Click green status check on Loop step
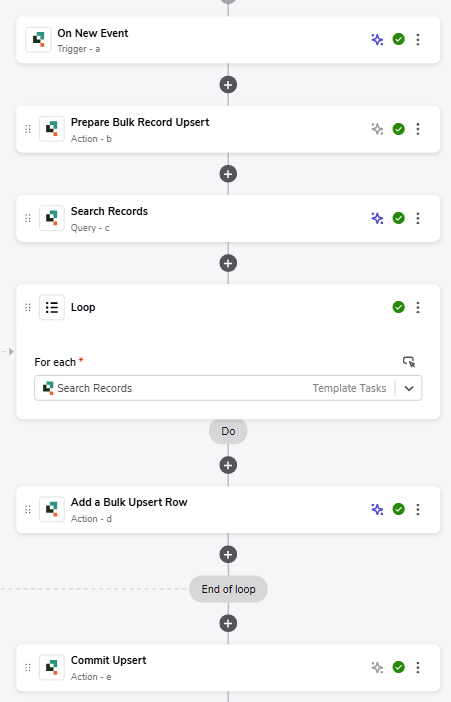 pyautogui.click(x=399, y=307)
